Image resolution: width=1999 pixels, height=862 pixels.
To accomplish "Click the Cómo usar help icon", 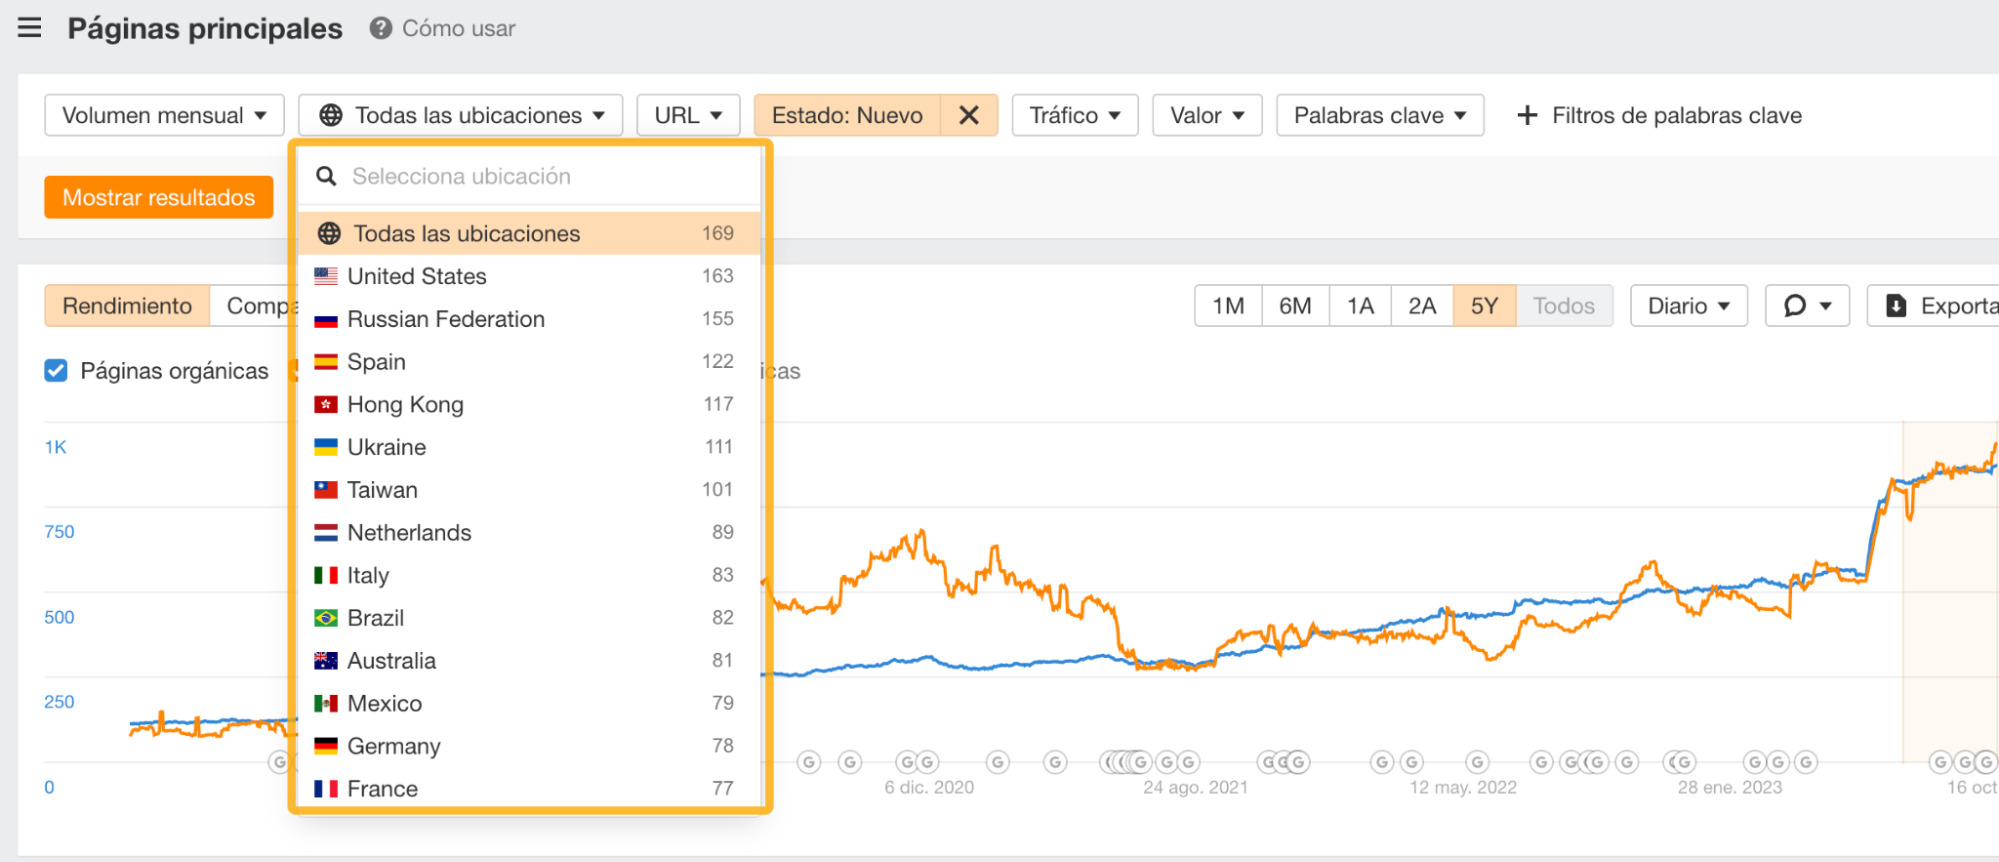I will (380, 28).
